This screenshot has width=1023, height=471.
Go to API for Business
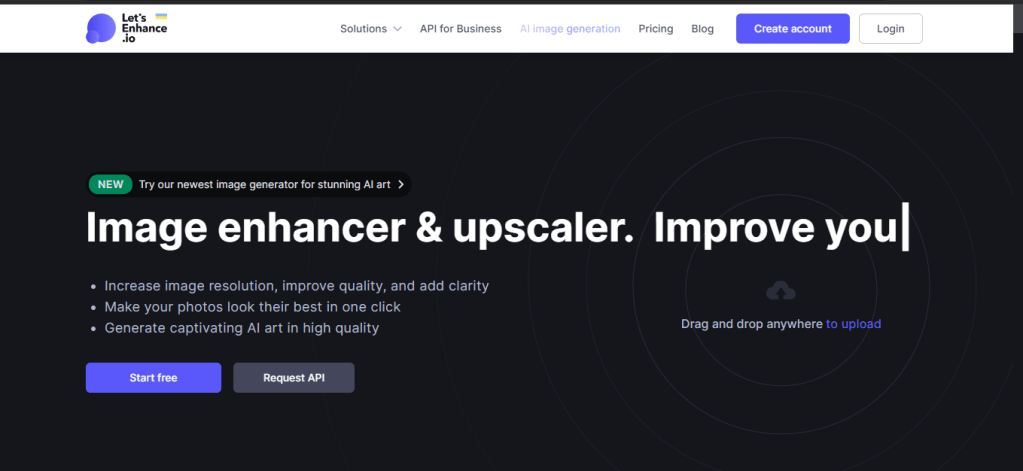pos(460,29)
